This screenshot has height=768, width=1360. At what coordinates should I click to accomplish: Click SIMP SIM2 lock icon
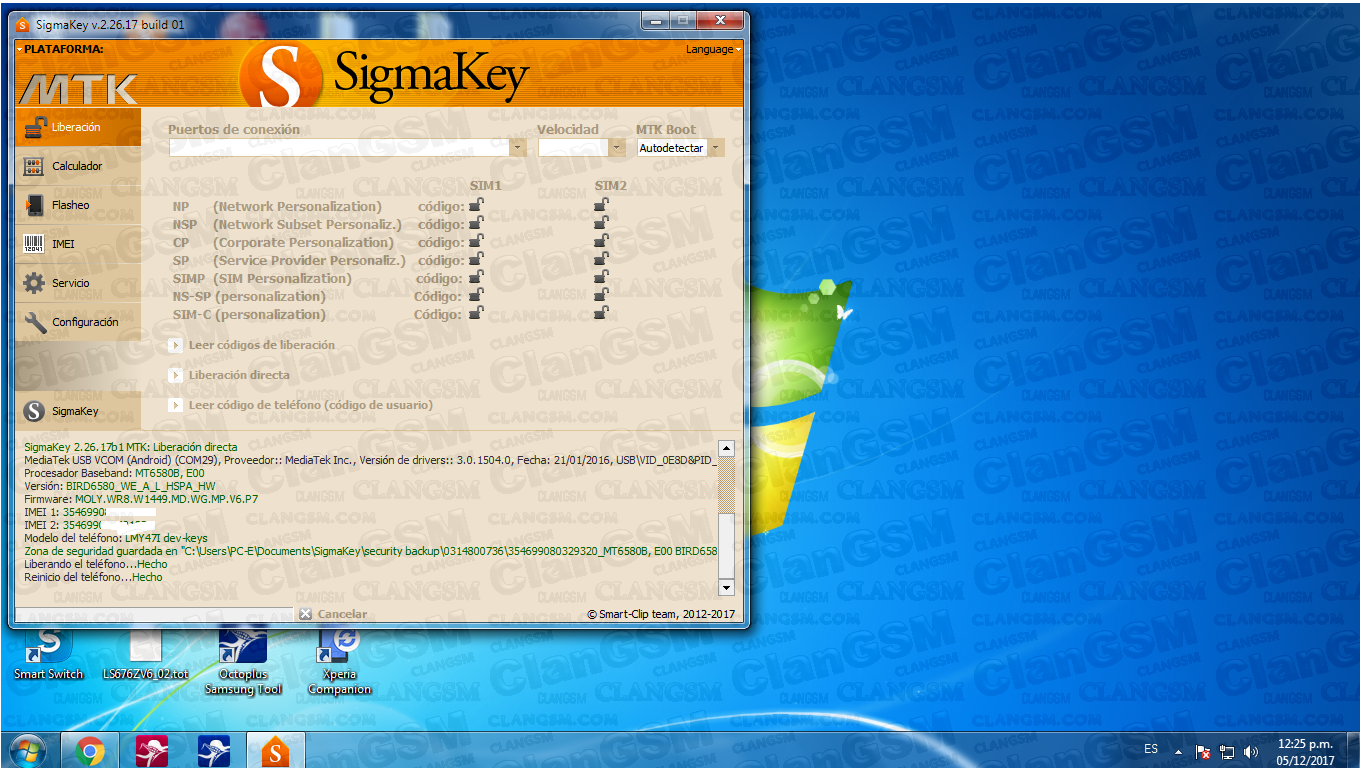(601, 278)
